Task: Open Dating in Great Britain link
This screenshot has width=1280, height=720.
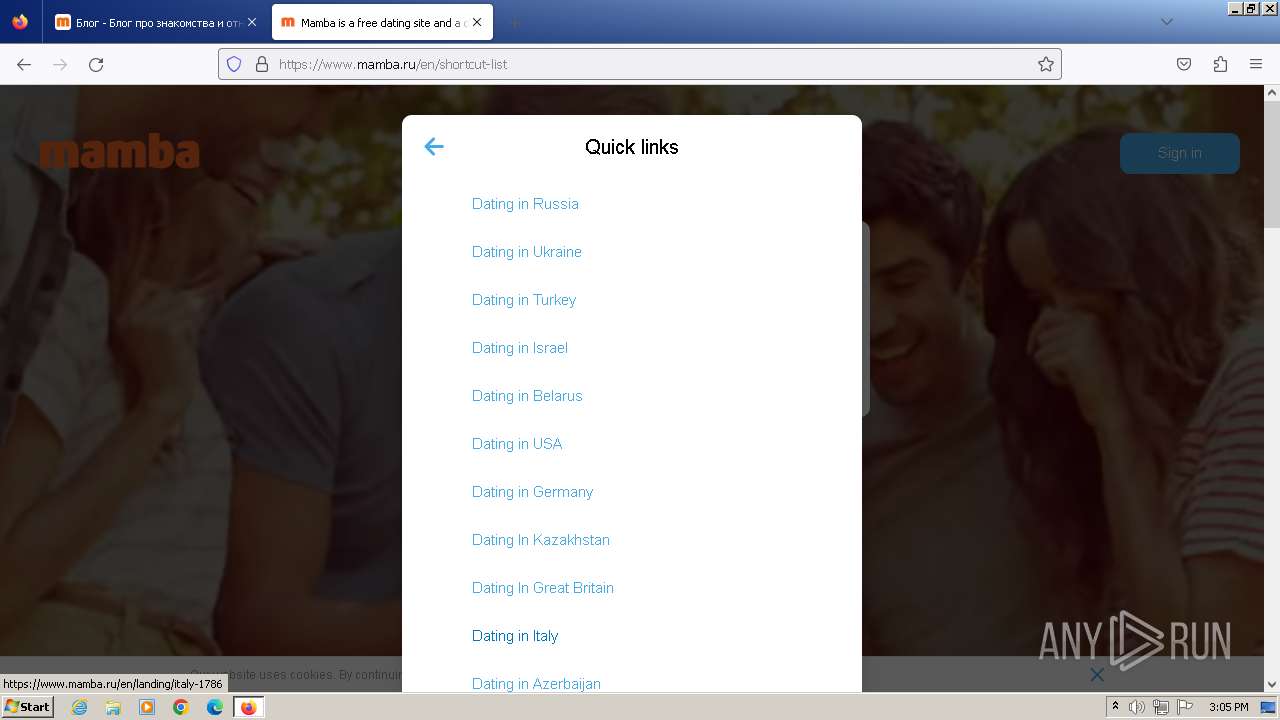Action: 543,588
